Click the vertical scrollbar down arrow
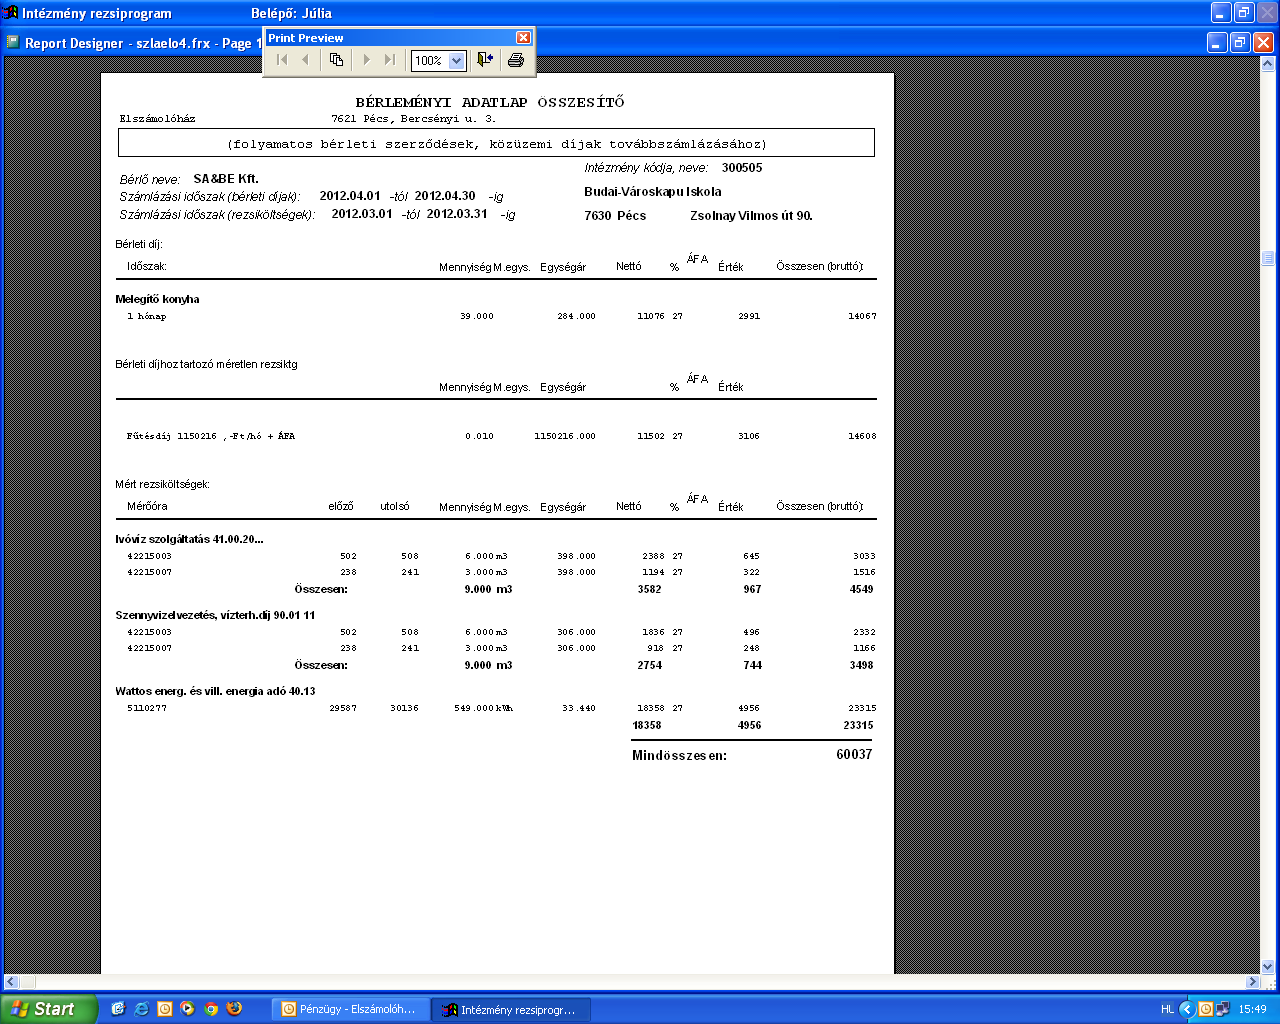Image resolution: width=1280 pixels, height=1024 pixels. (x=1268, y=967)
